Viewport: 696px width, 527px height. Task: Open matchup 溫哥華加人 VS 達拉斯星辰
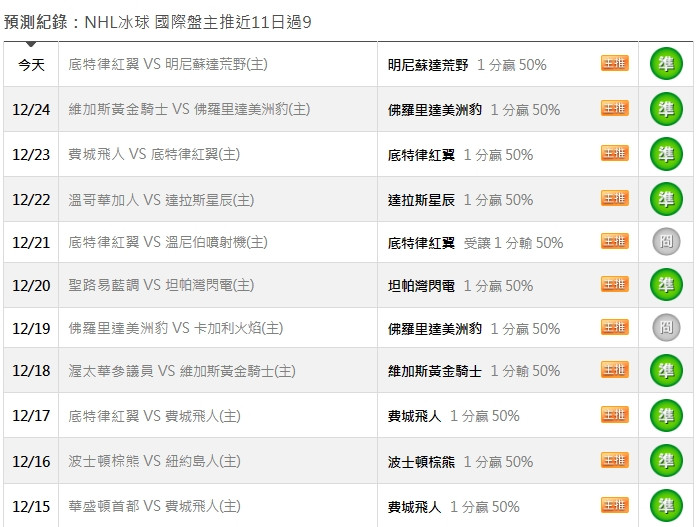(161, 200)
